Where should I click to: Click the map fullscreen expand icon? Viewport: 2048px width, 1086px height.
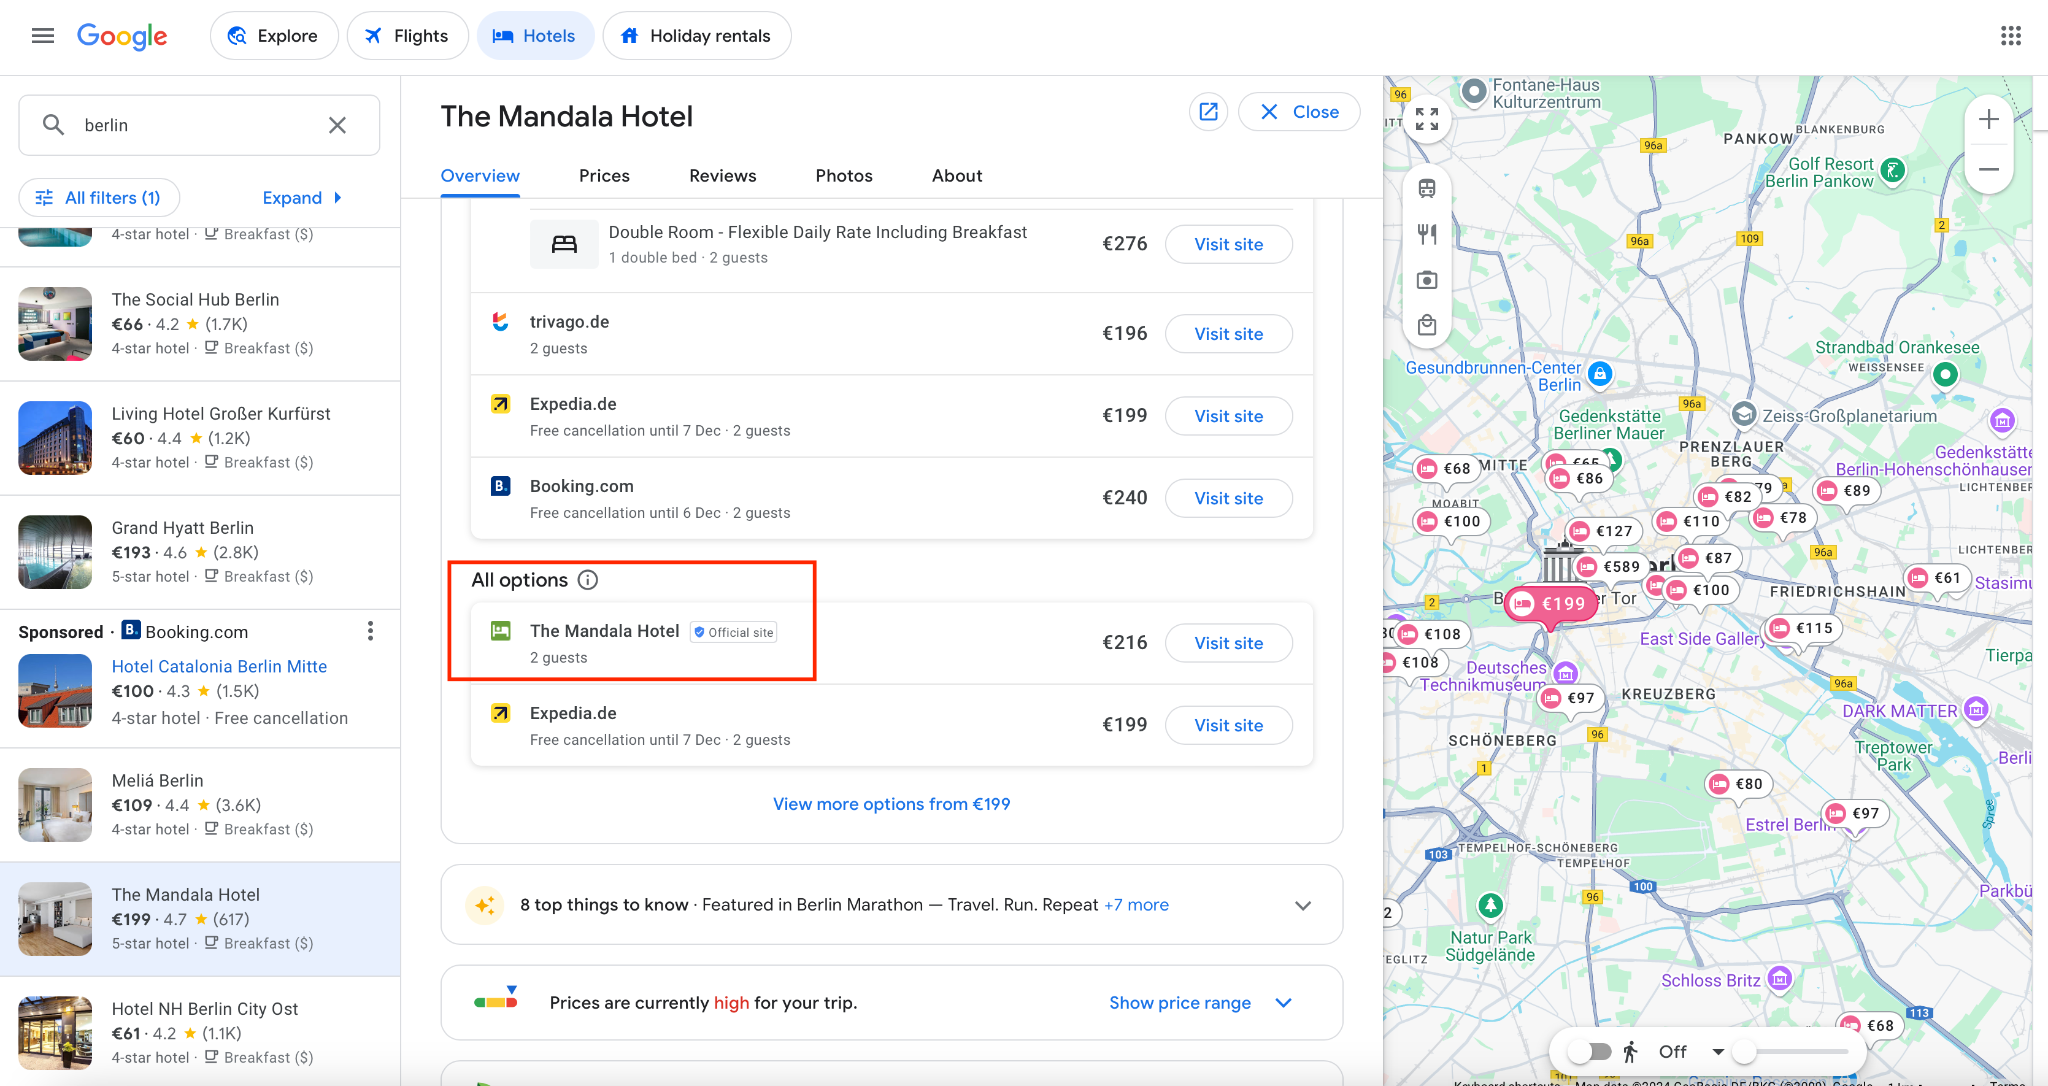click(1427, 120)
